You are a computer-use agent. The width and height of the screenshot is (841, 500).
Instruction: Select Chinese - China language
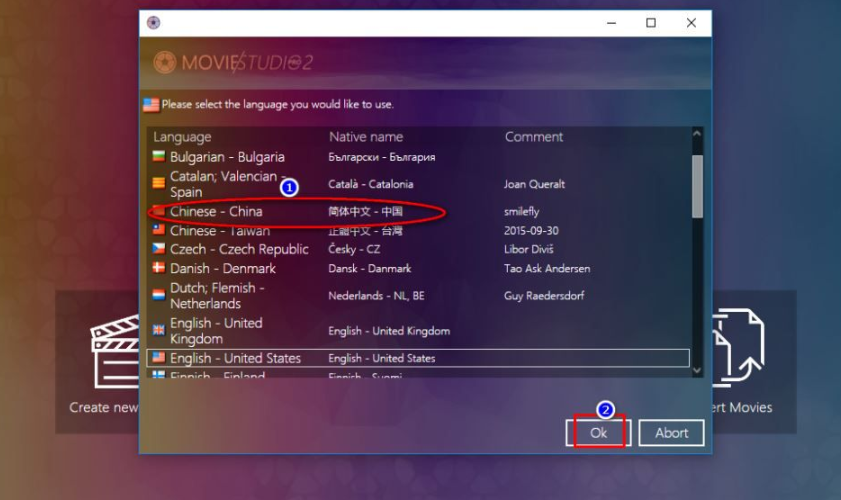pyautogui.click(x=418, y=211)
